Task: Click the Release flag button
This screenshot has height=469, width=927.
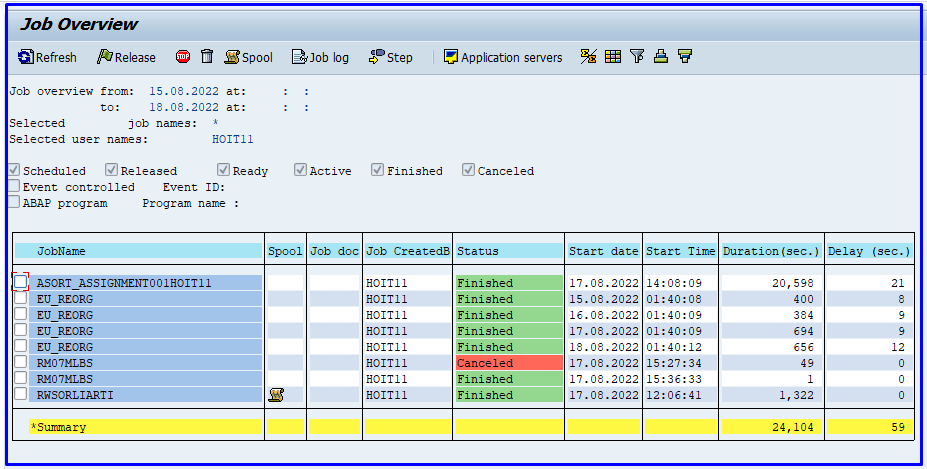Action: click(126, 57)
